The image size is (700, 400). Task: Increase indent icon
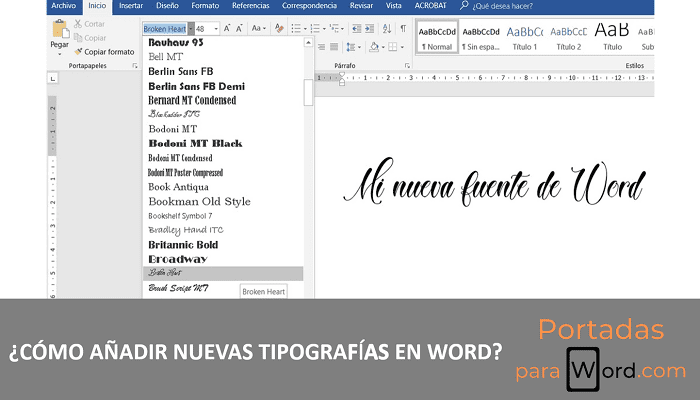370,29
